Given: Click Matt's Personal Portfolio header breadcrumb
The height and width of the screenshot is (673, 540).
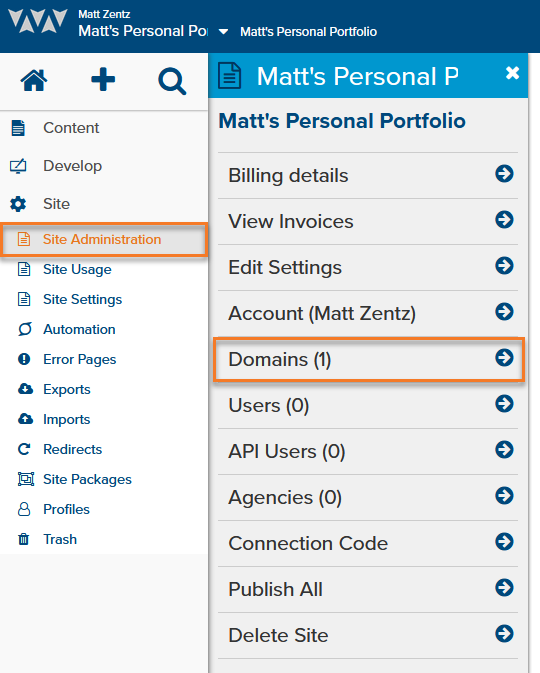Looking at the screenshot, I should 309,32.
